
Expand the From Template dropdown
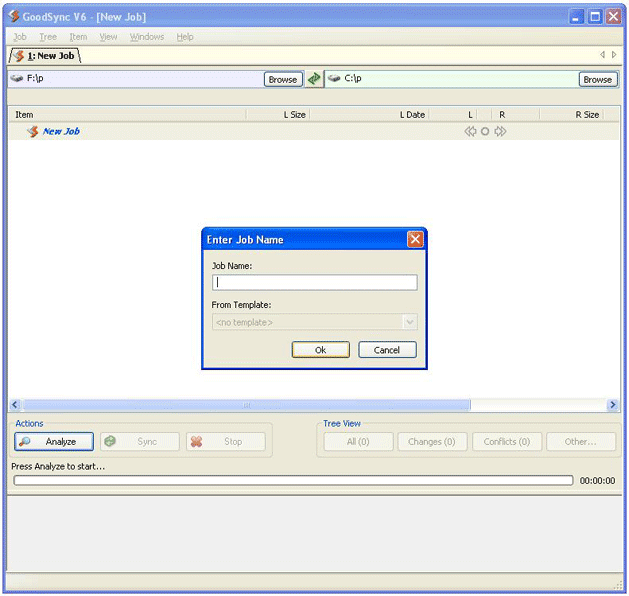pos(410,322)
